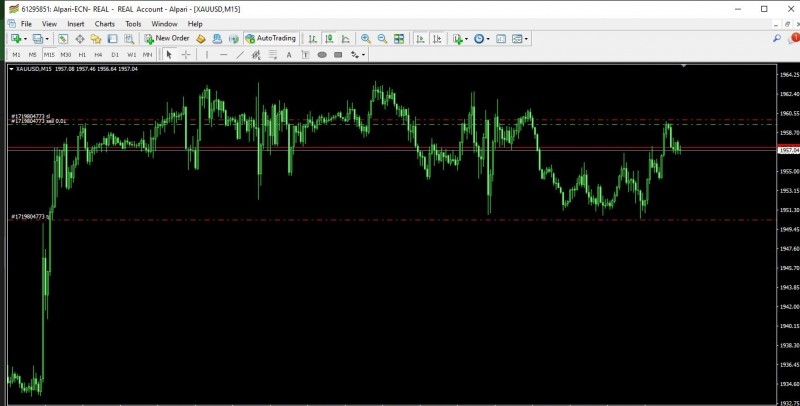Open the View menu
The height and width of the screenshot is (406, 800).
49,24
